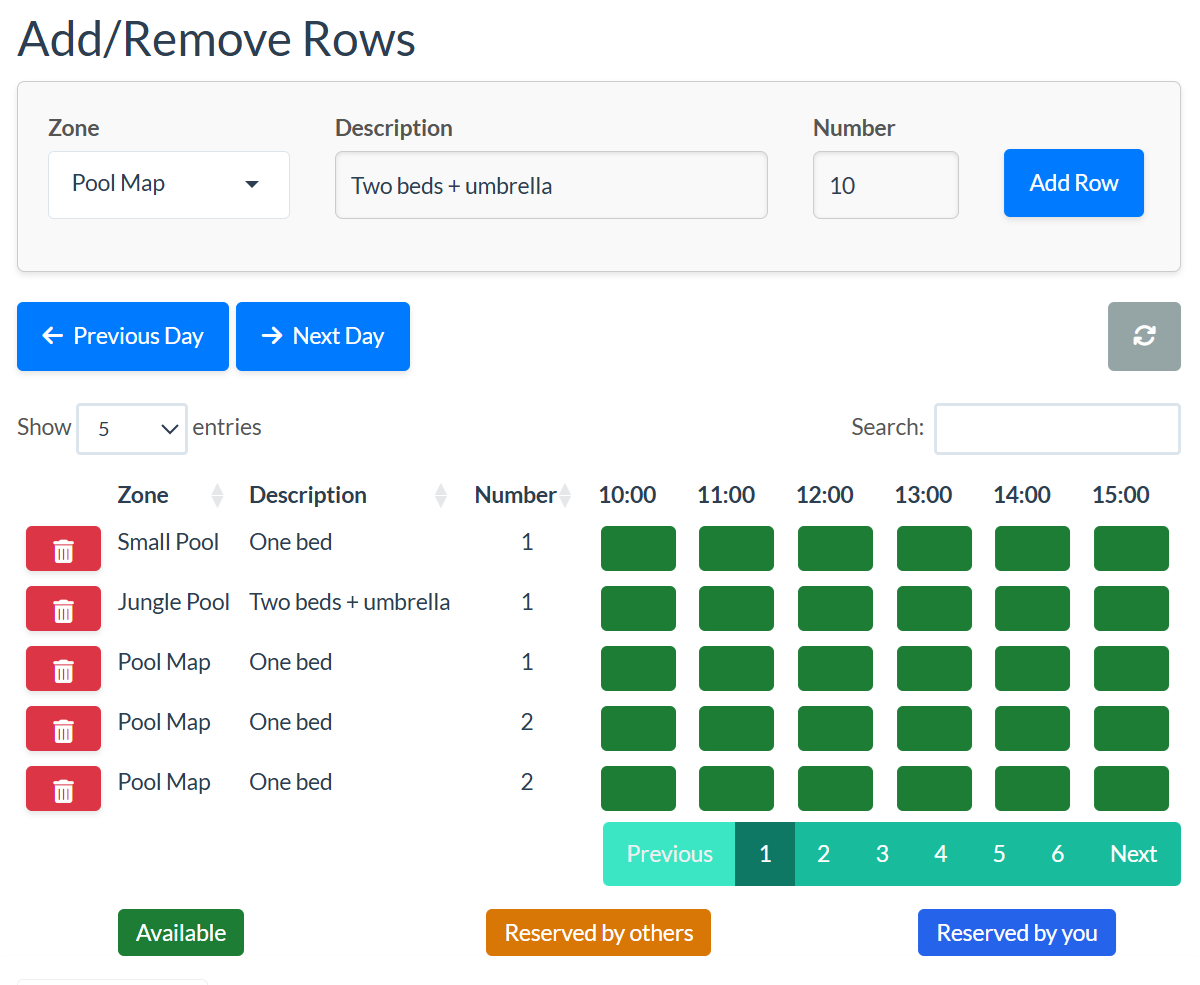Open the Zone dropdown showing Pool Map
This screenshot has width=1200, height=985.
tap(168, 184)
